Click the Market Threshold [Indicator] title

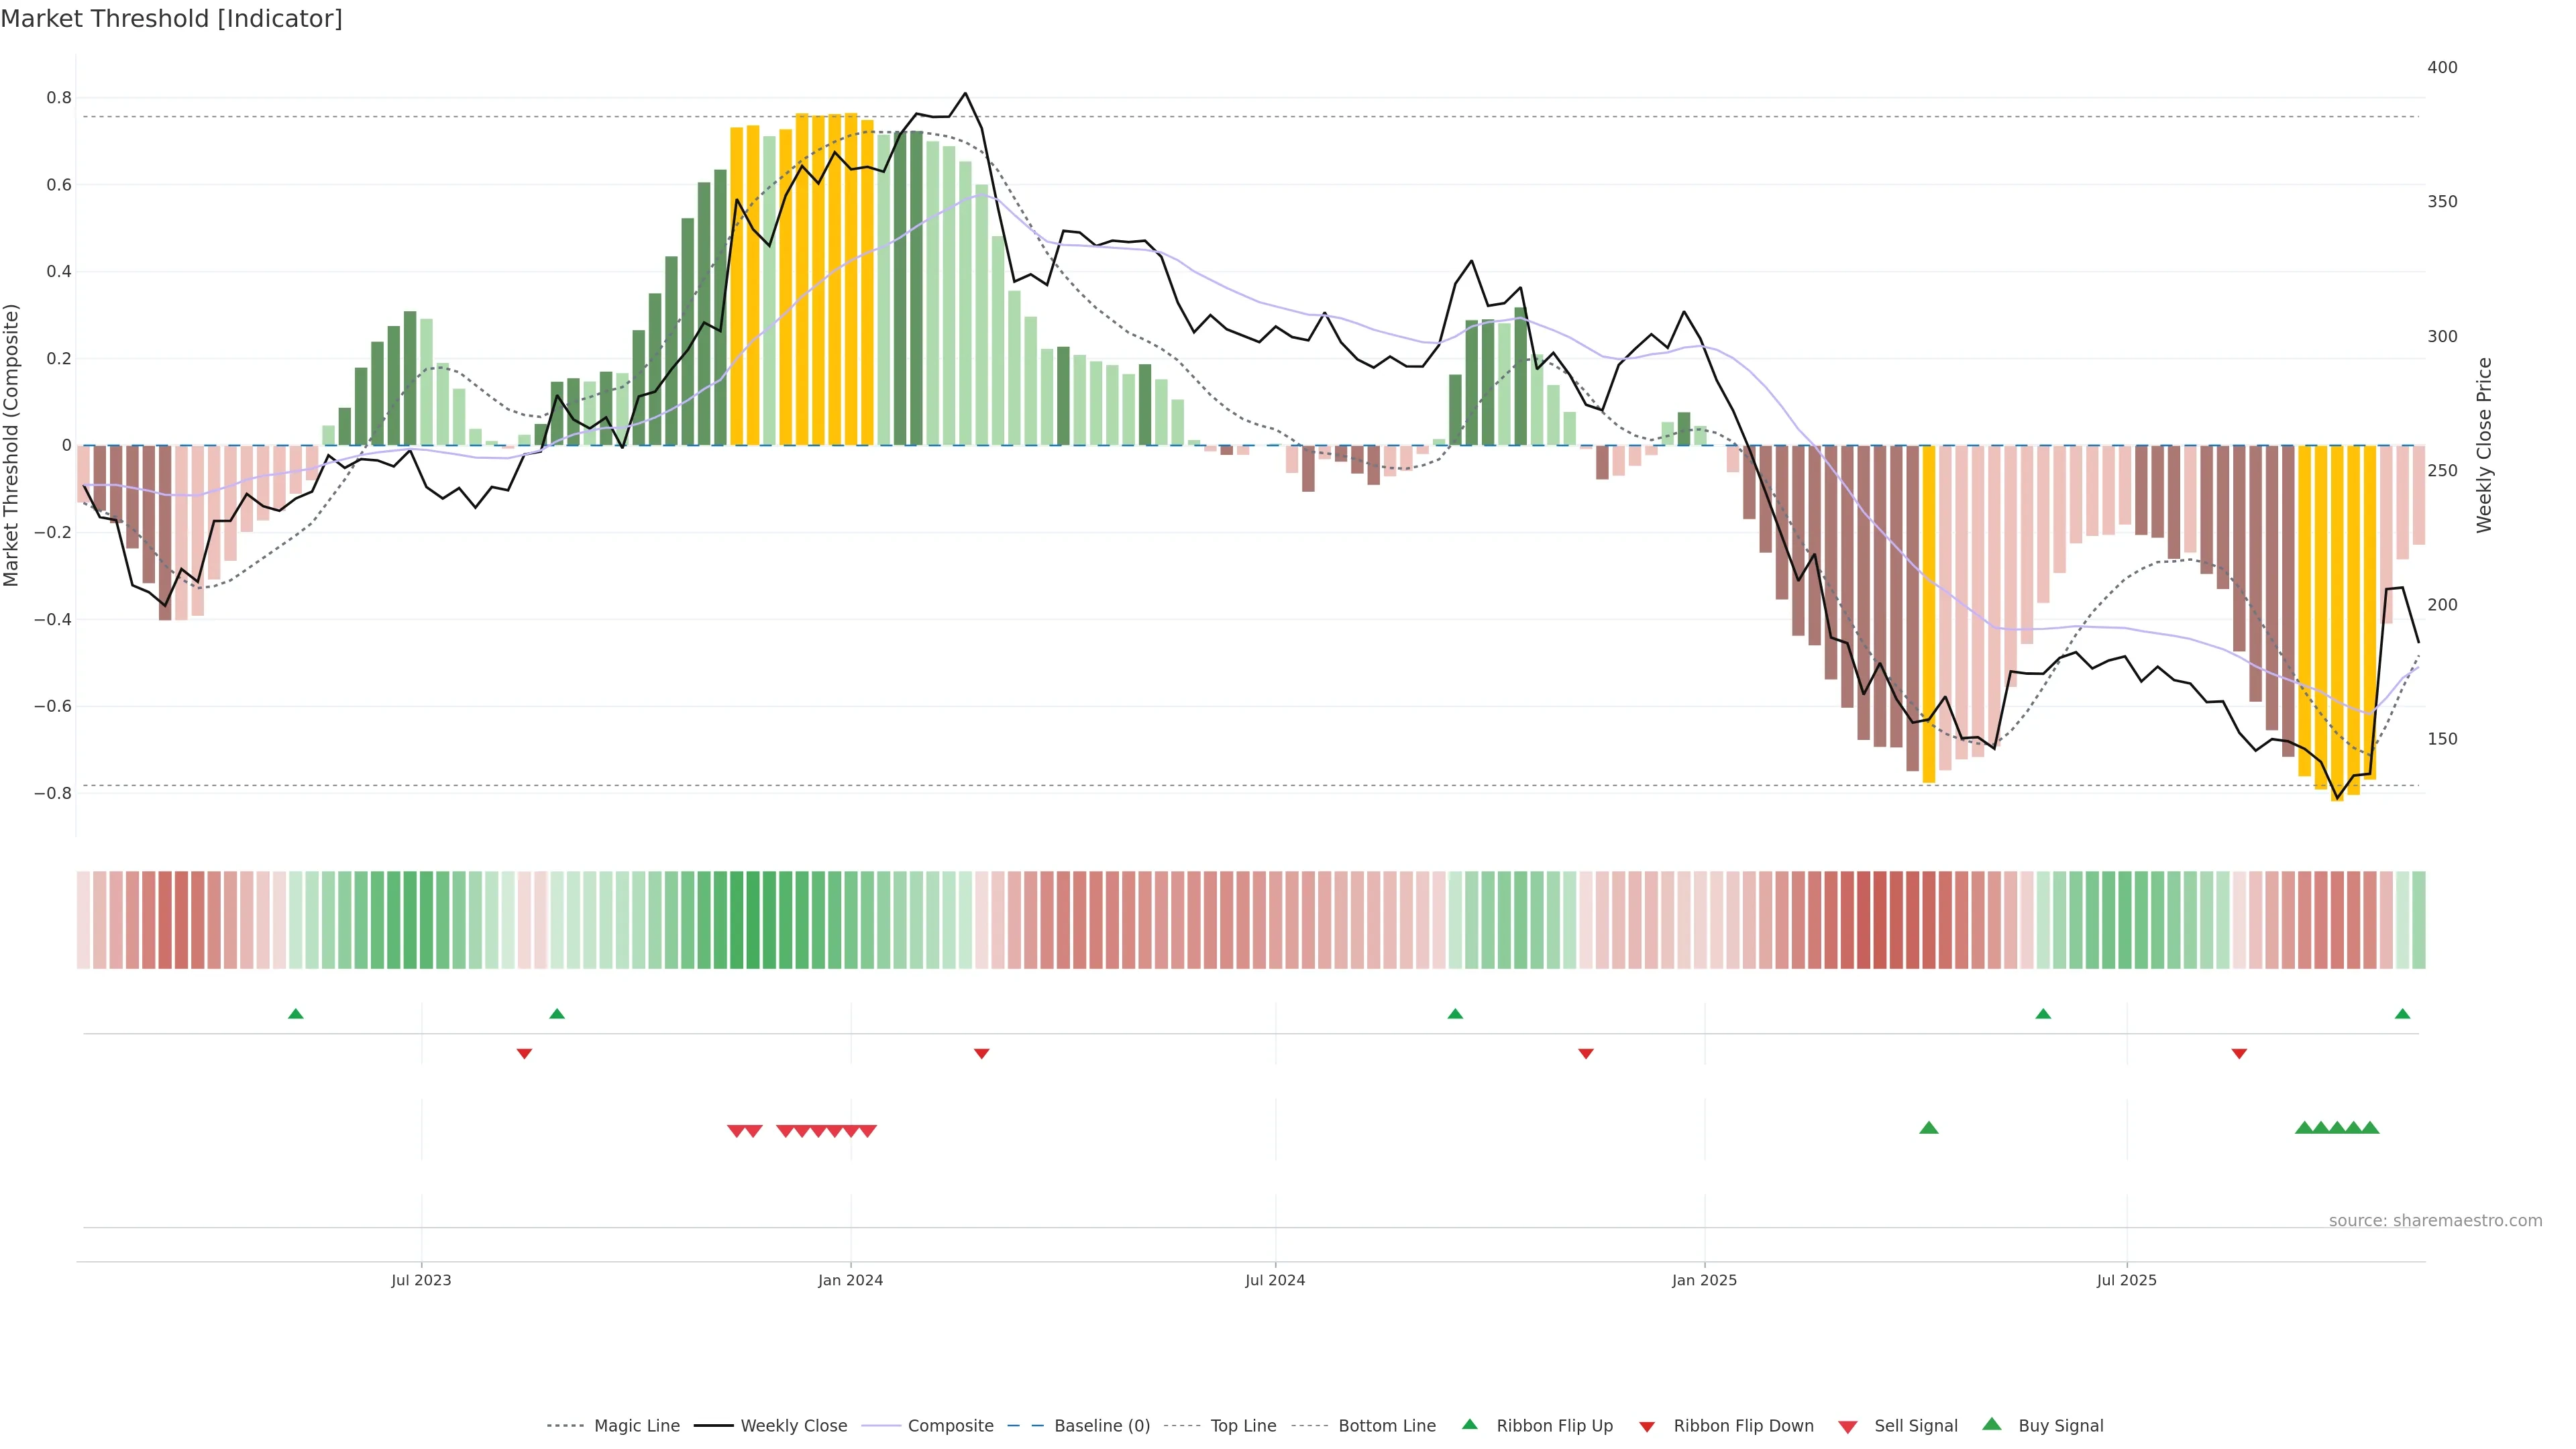click(x=171, y=19)
